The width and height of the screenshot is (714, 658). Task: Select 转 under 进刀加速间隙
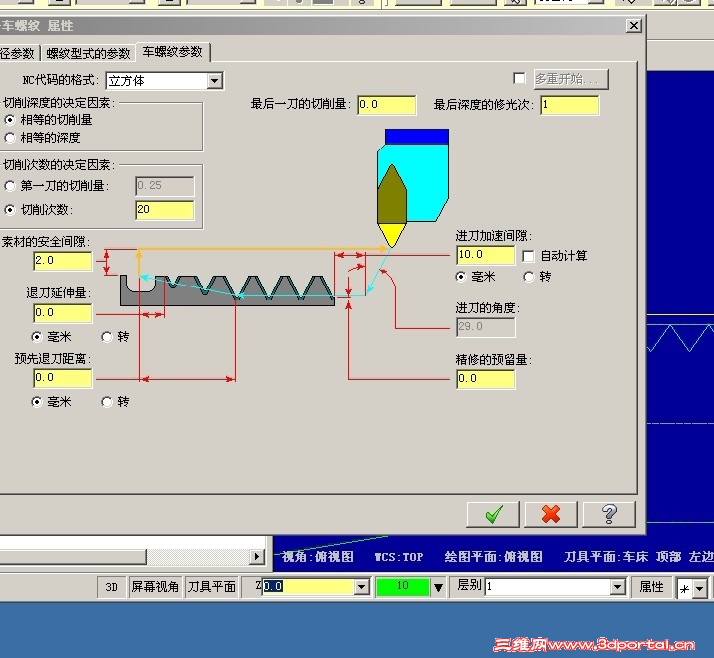[x=529, y=277]
